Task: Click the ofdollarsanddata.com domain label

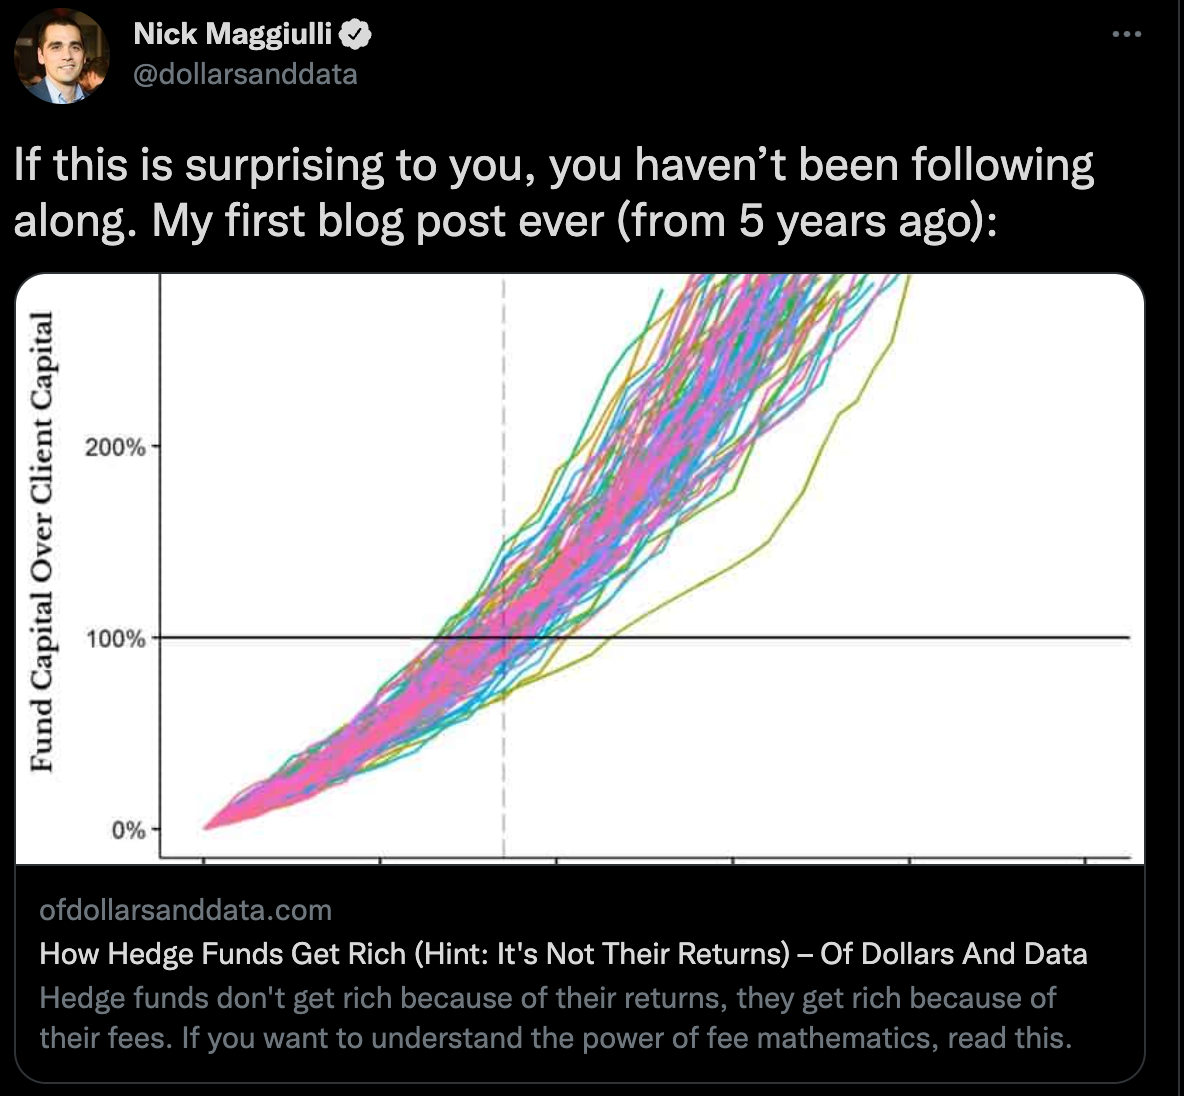Action: click(186, 910)
